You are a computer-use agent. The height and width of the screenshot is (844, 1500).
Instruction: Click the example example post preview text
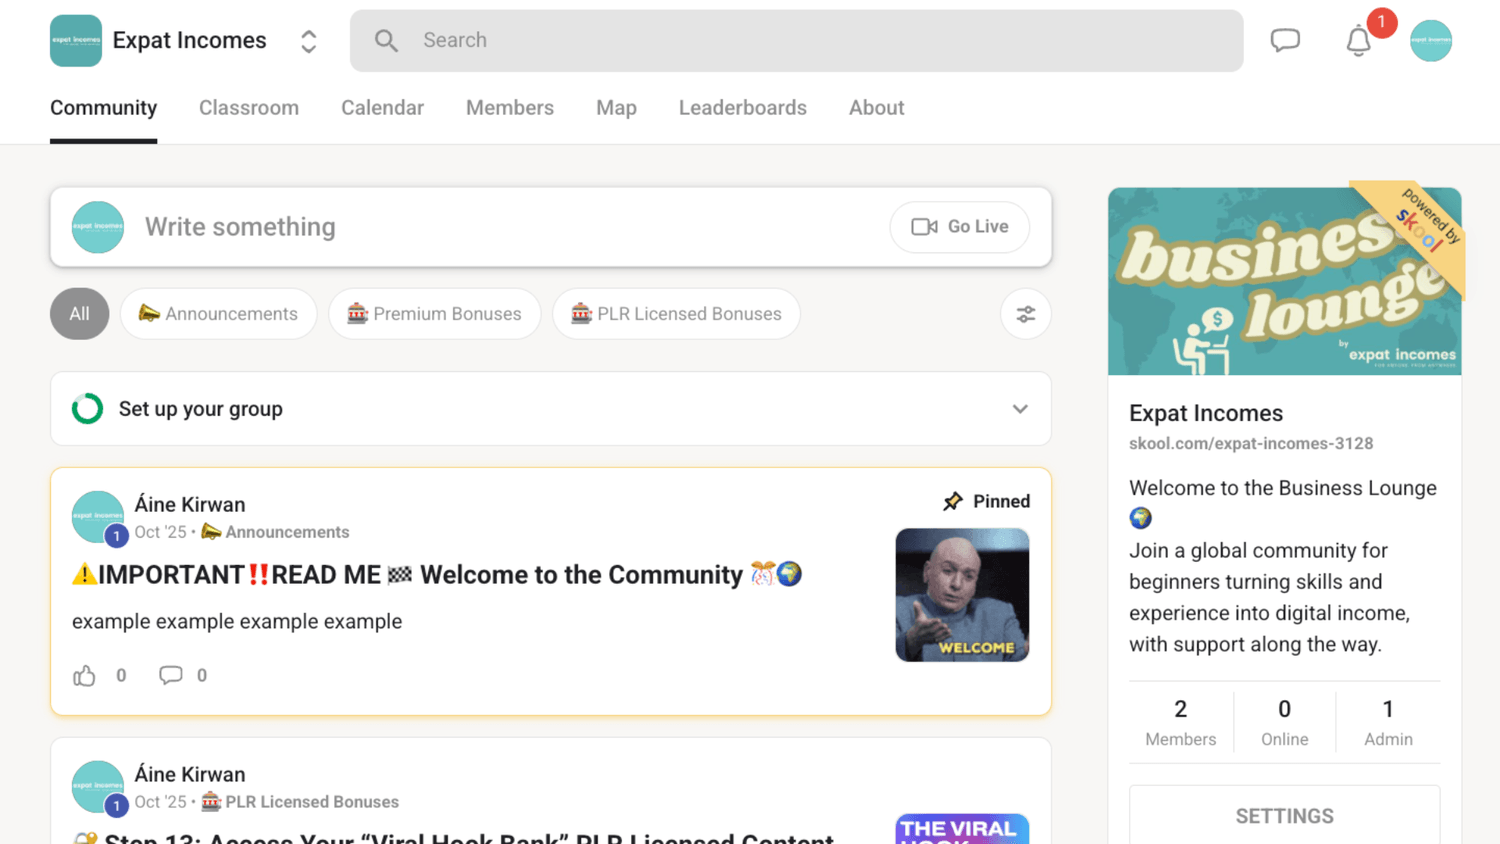point(237,622)
